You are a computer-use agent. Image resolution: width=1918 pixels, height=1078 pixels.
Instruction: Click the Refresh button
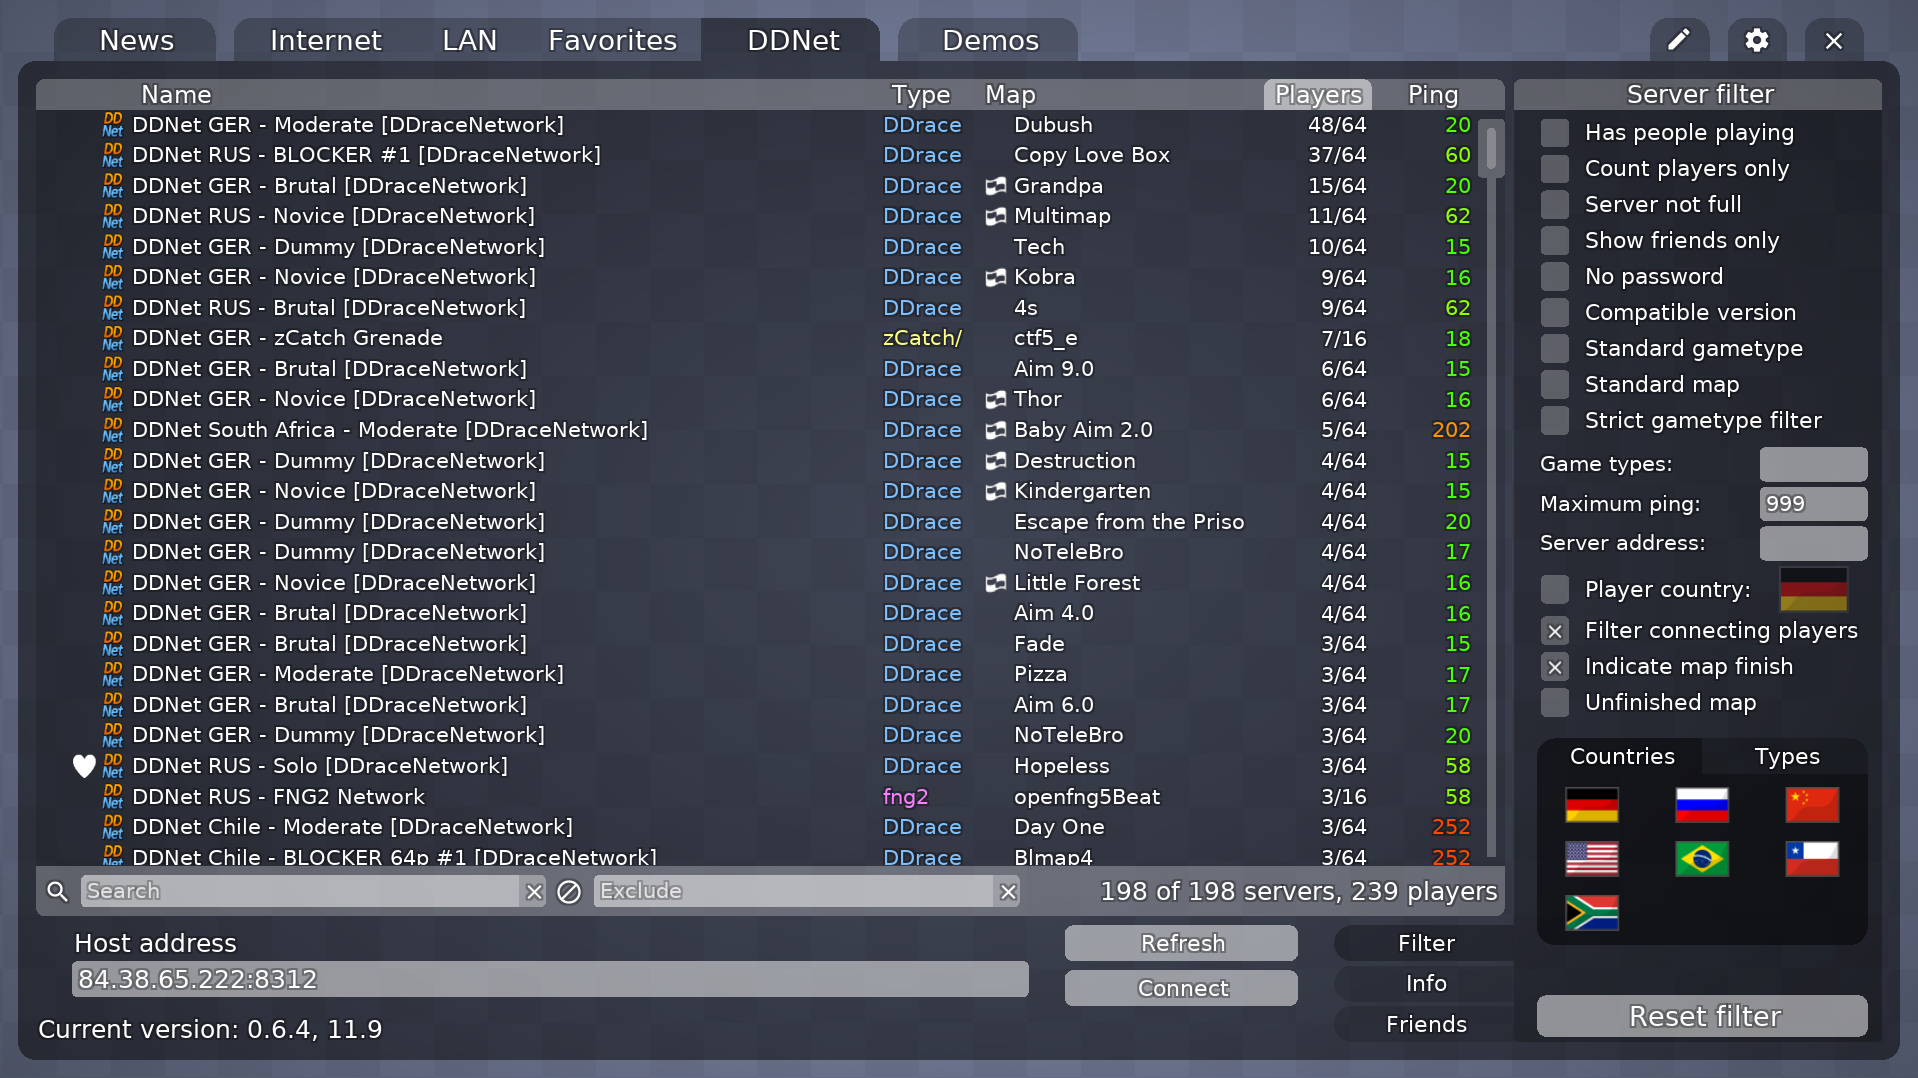point(1181,943)
